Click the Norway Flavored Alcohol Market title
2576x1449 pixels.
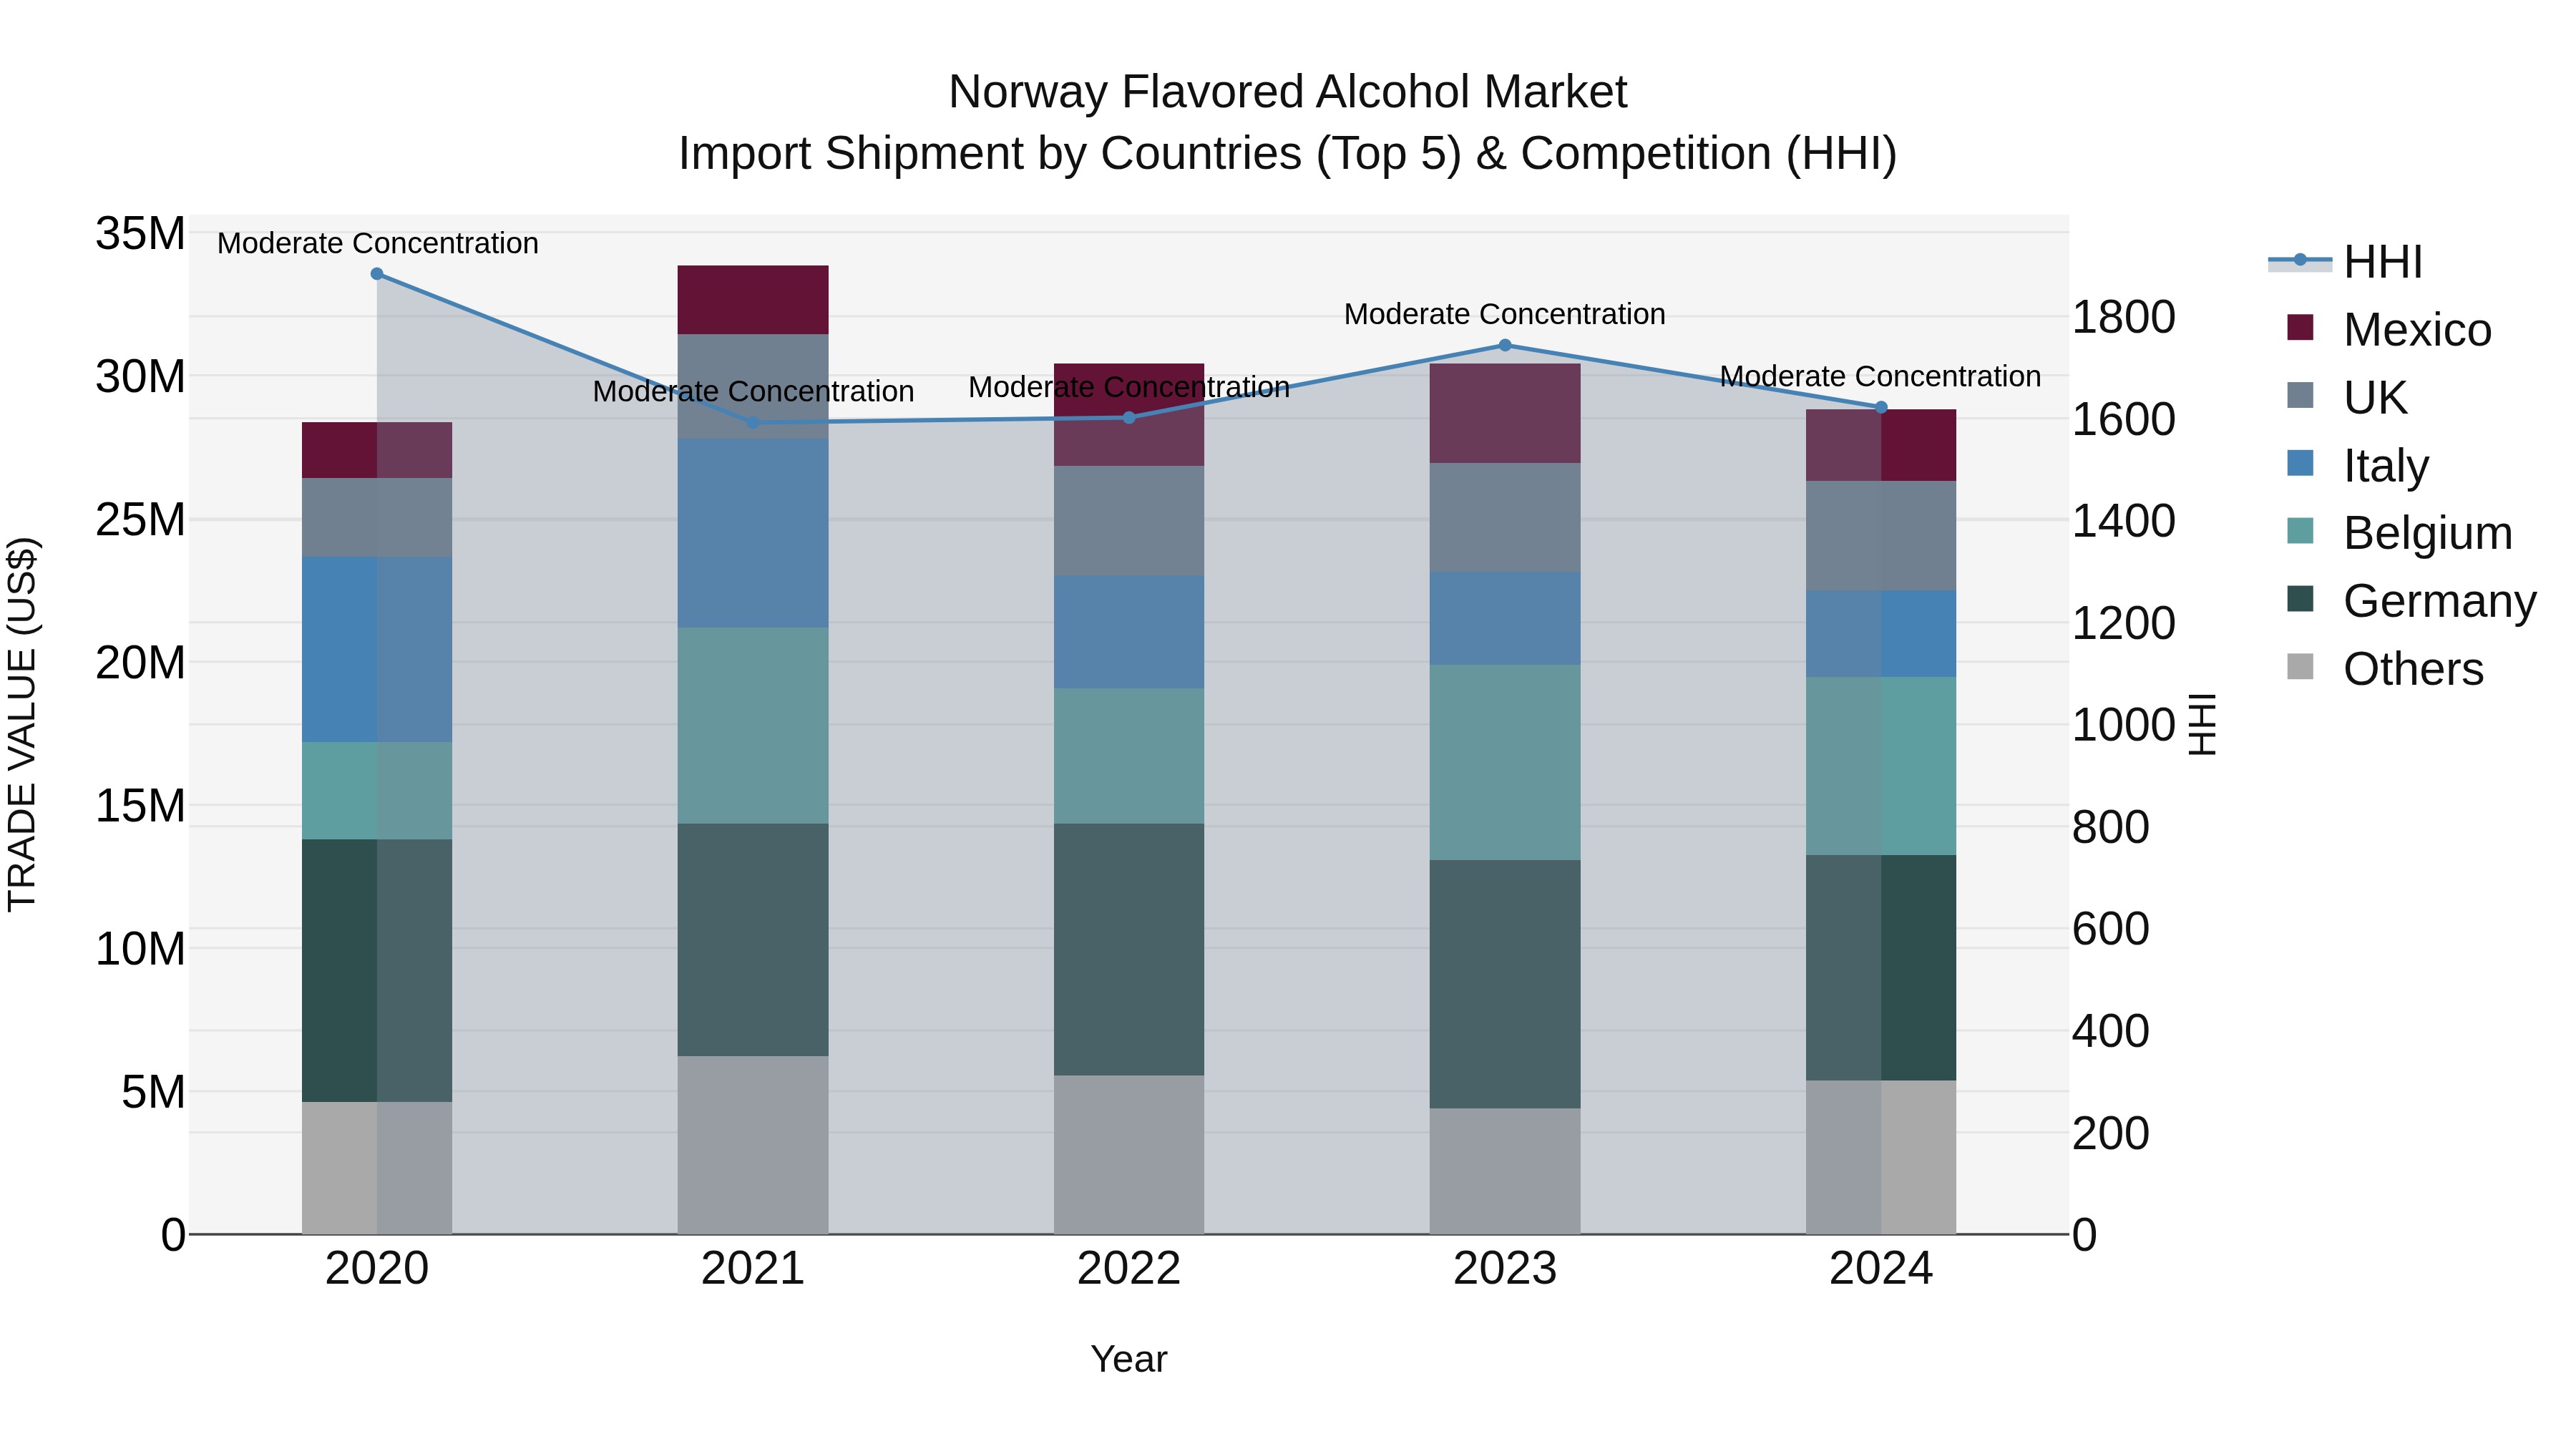pyautogui.click(x=1288, y=92)
